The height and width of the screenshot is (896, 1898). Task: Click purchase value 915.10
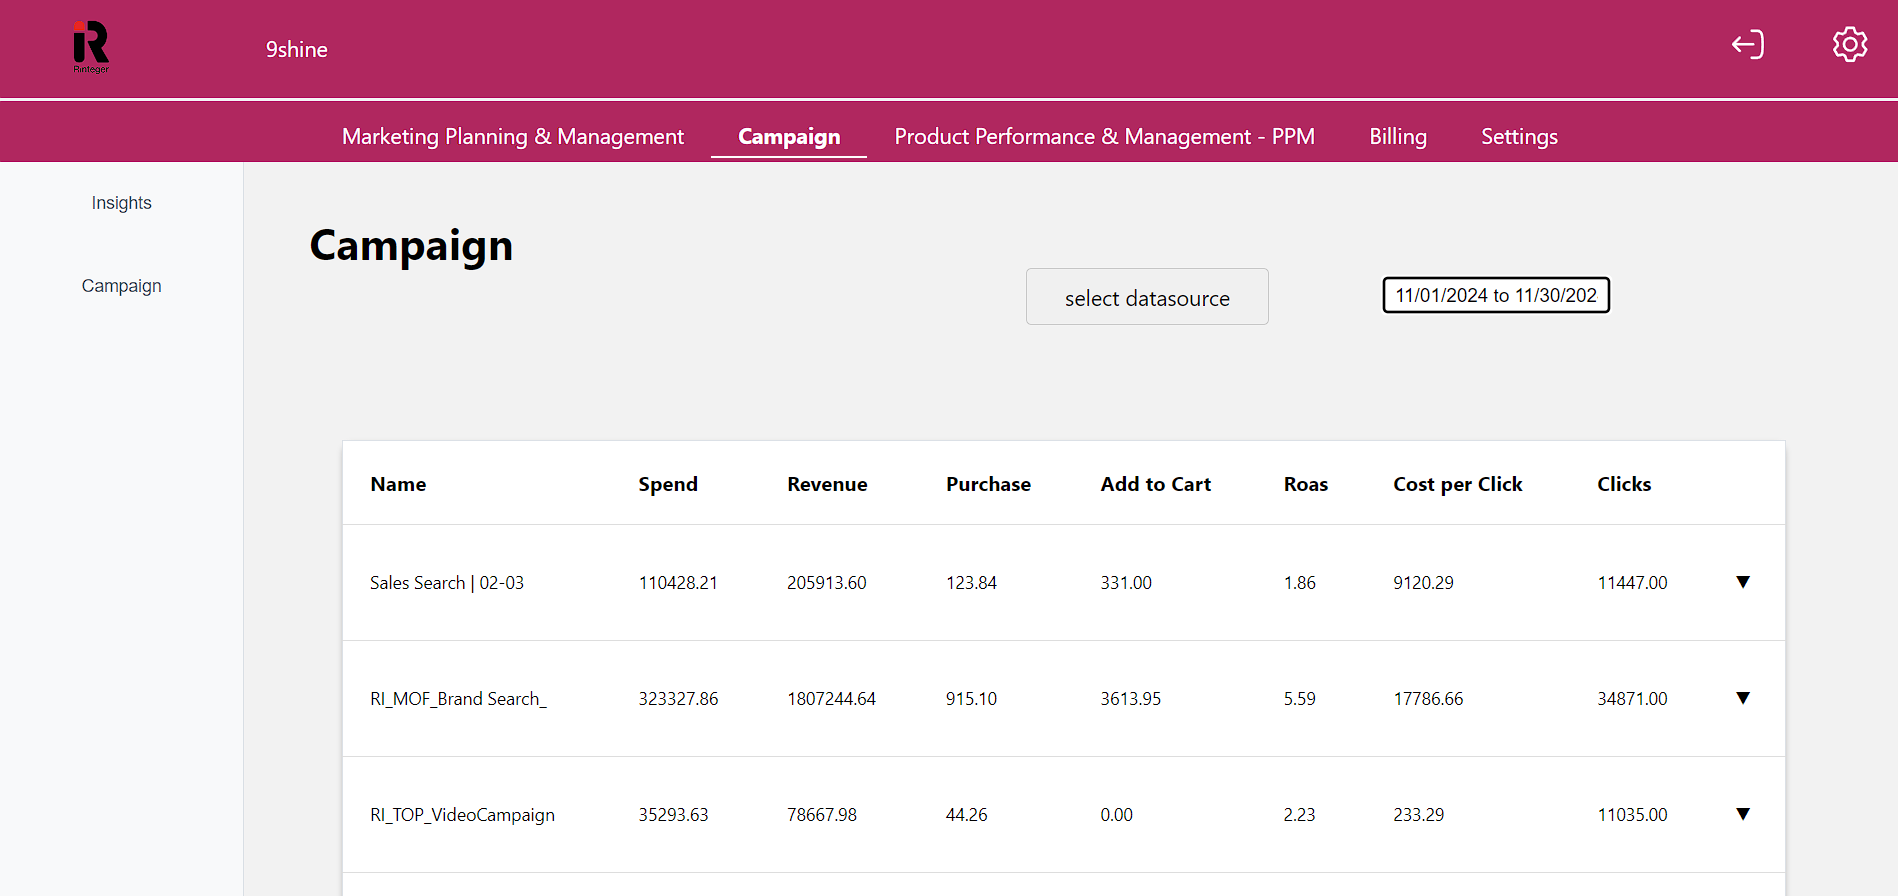(971, 699)
